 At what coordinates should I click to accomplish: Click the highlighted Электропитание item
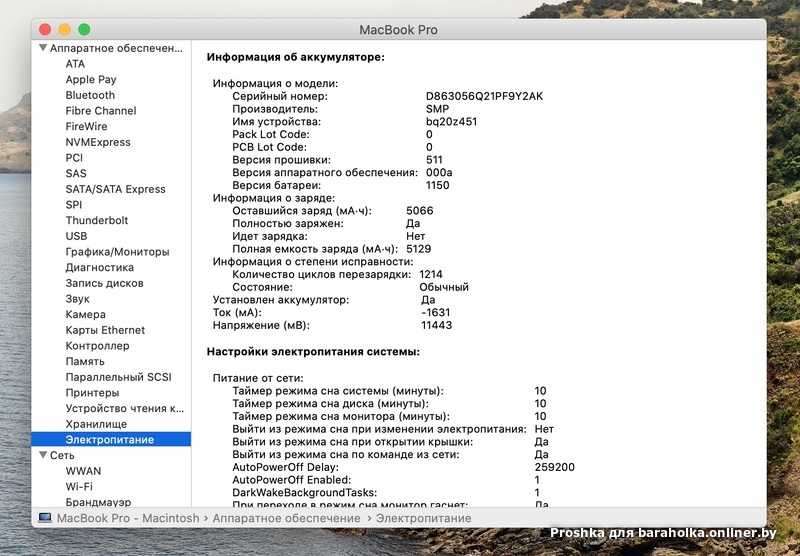(x=110, y=439)
